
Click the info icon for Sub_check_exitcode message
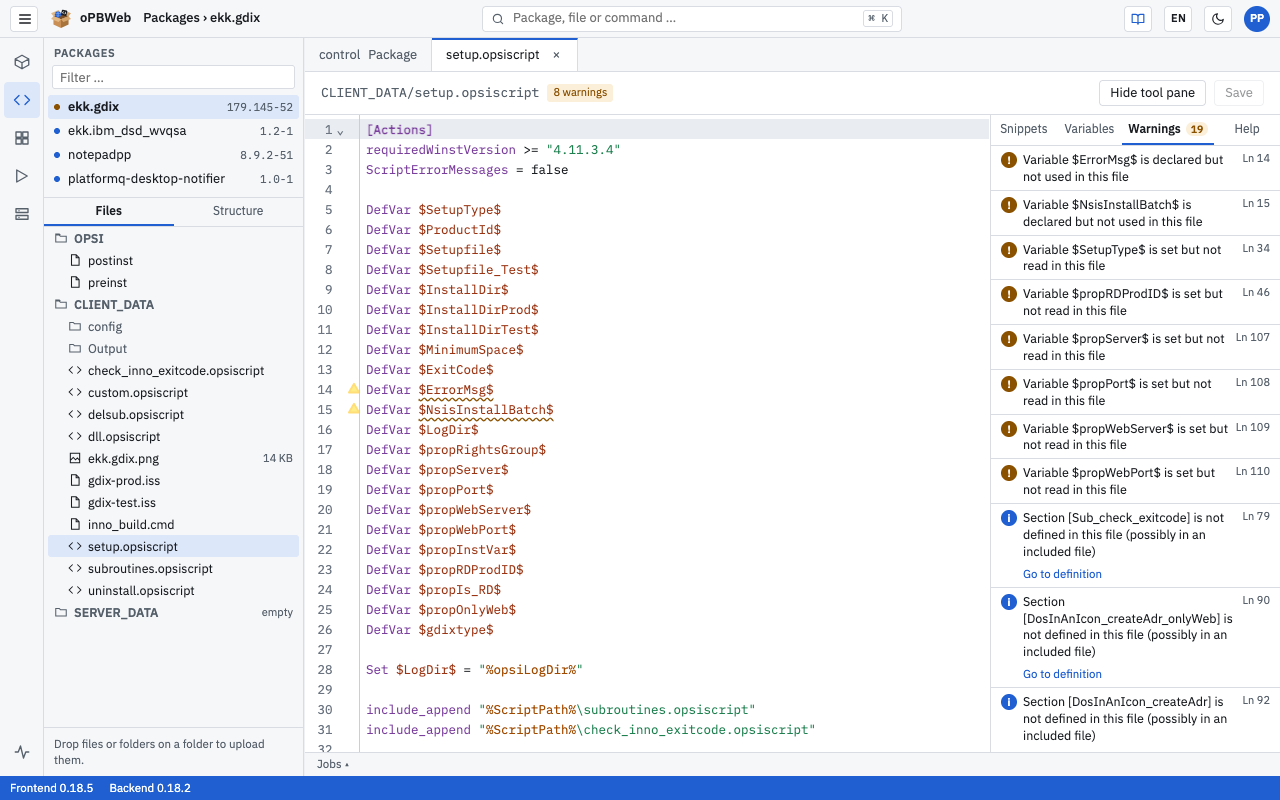point(1009,518)
